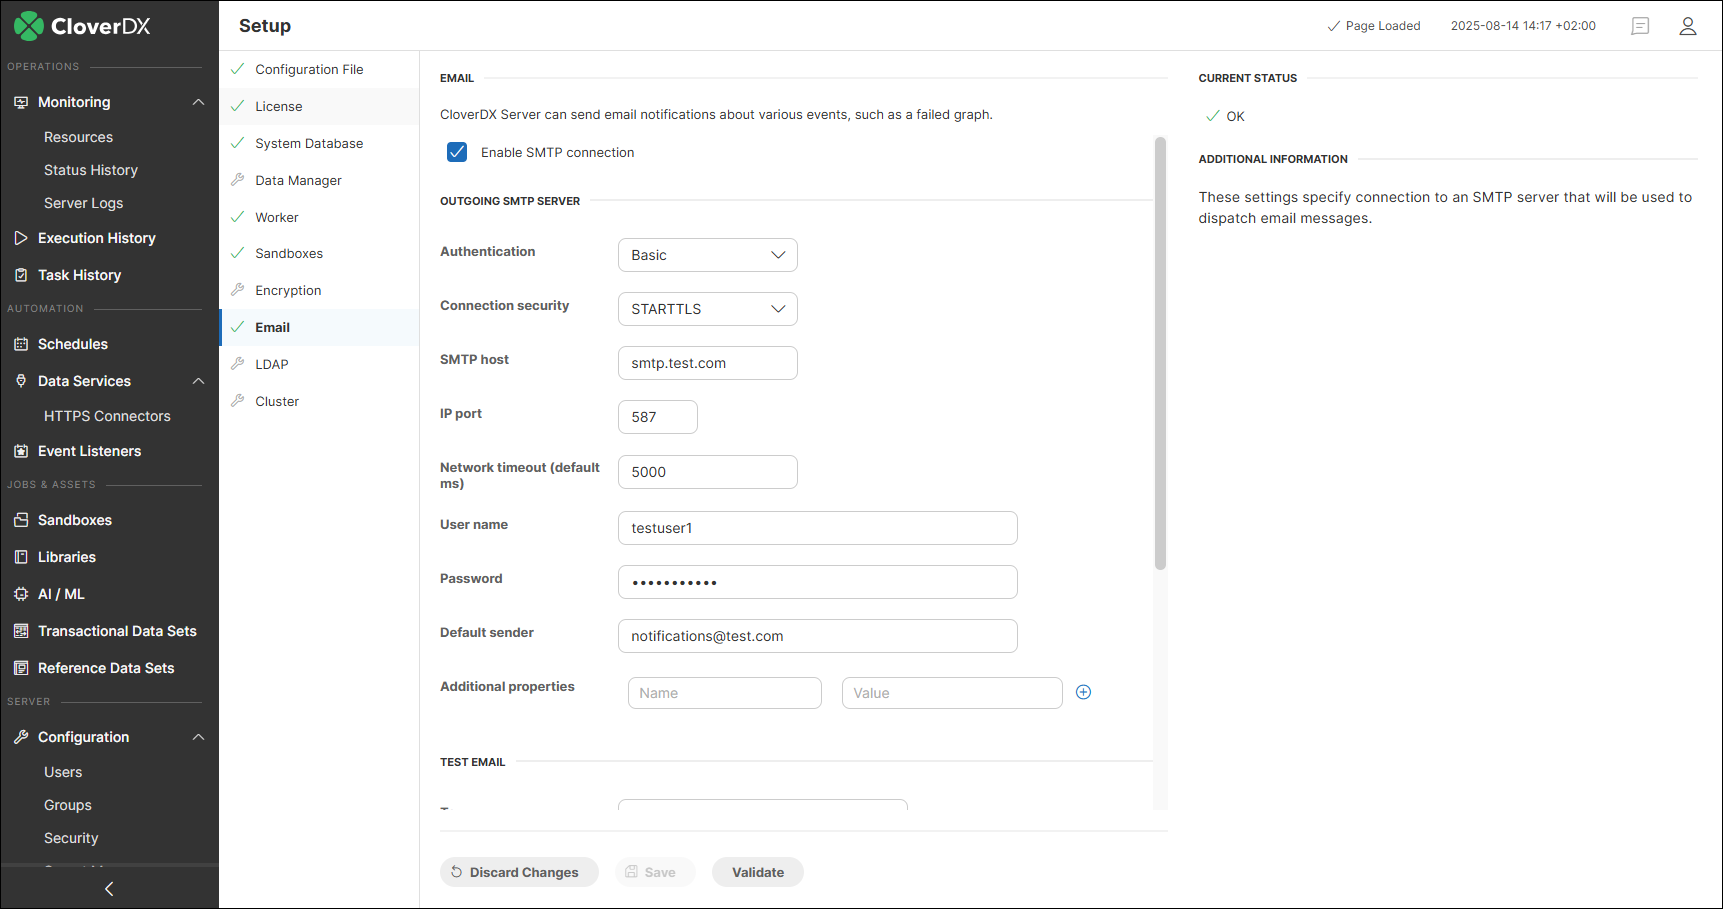Click inside the SMTP host field
The image size is (1723, 909).
coord(707,362)
